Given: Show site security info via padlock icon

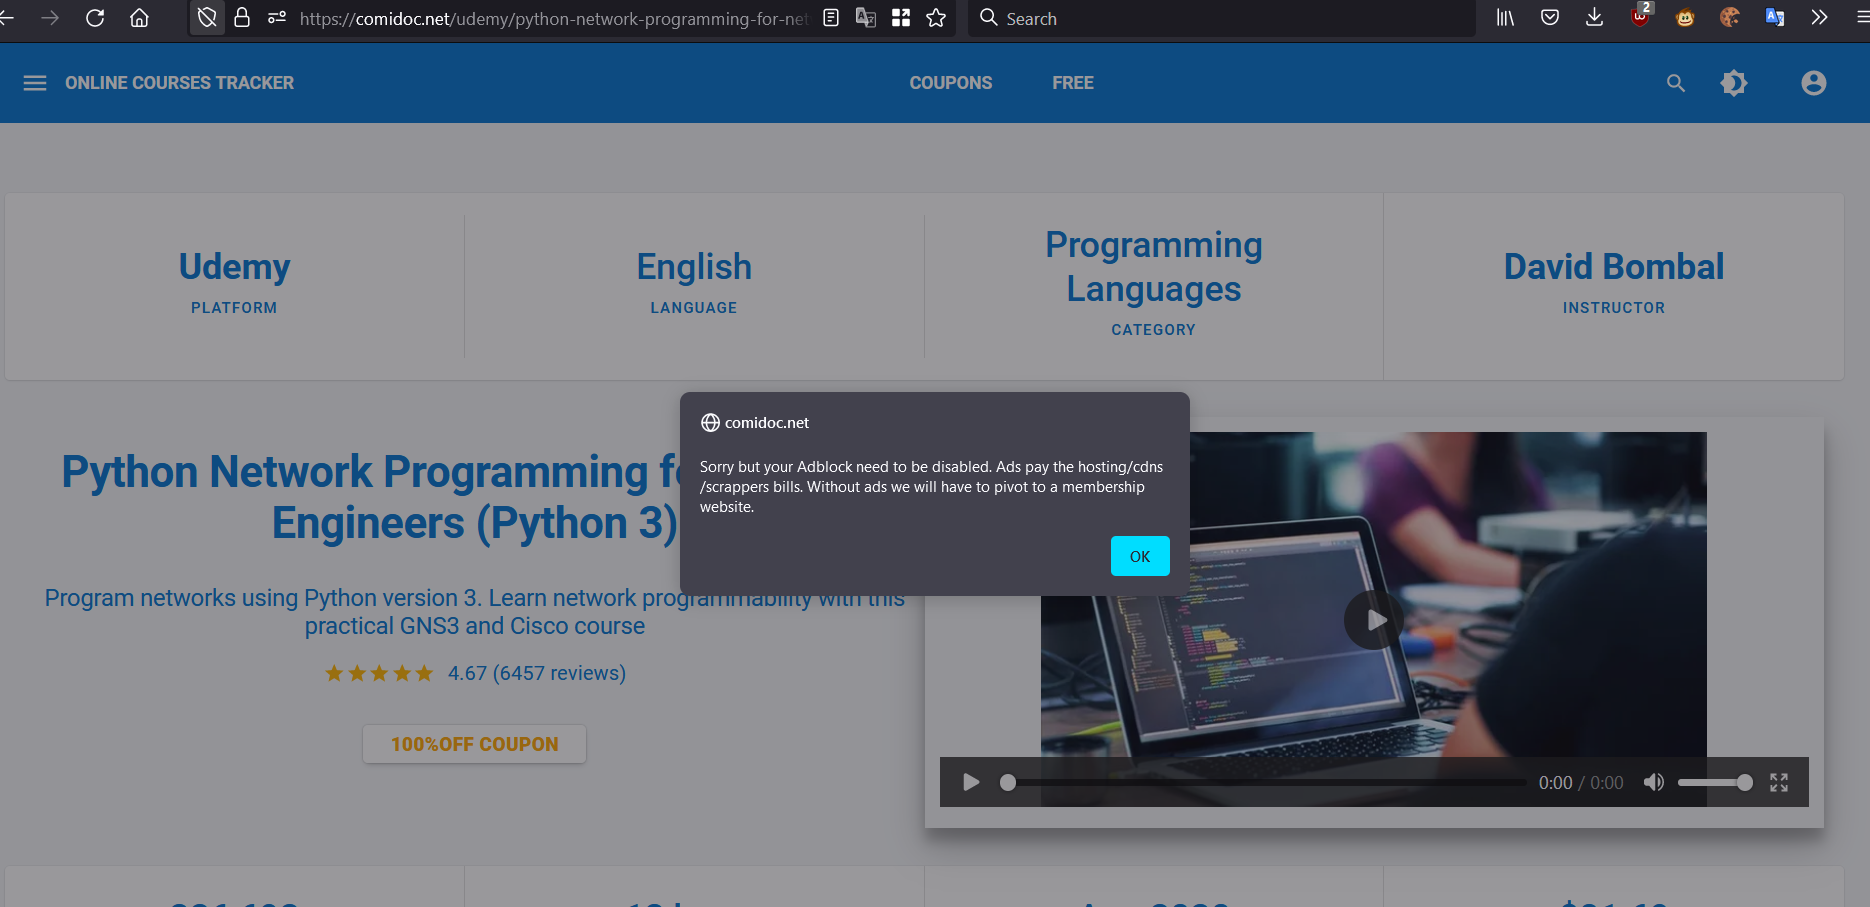Looking at the screenshot, I should point(242,18).
